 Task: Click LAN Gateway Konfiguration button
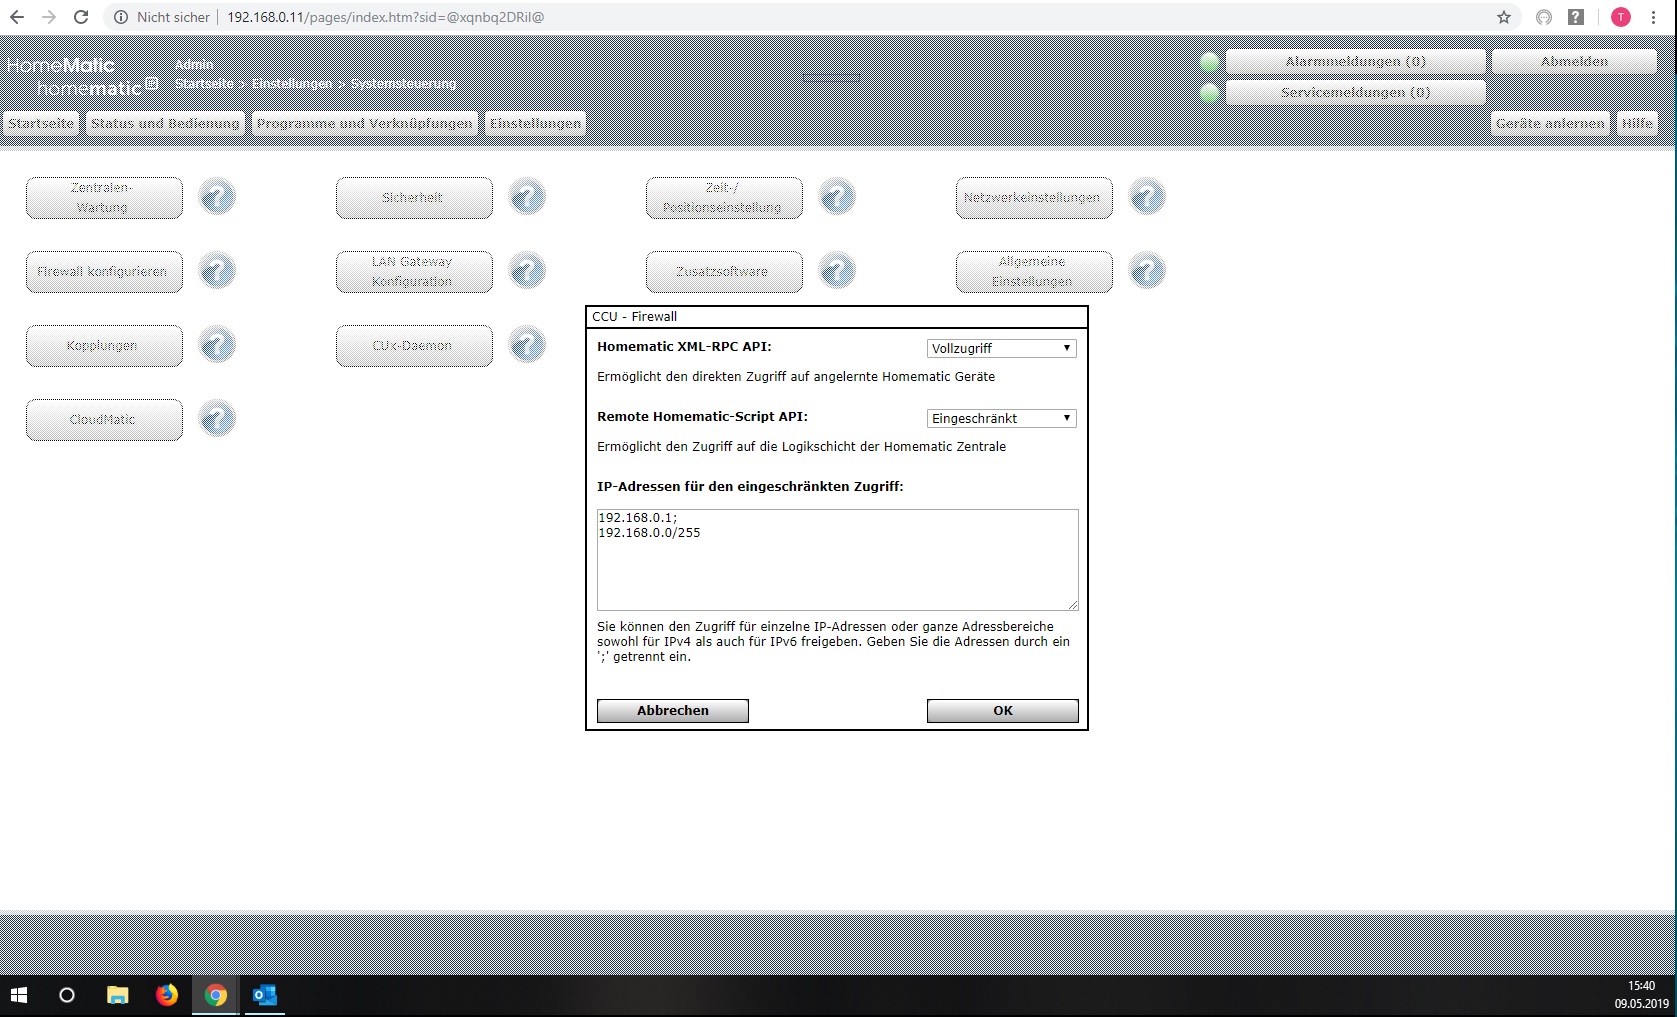(x=414, y=271)
